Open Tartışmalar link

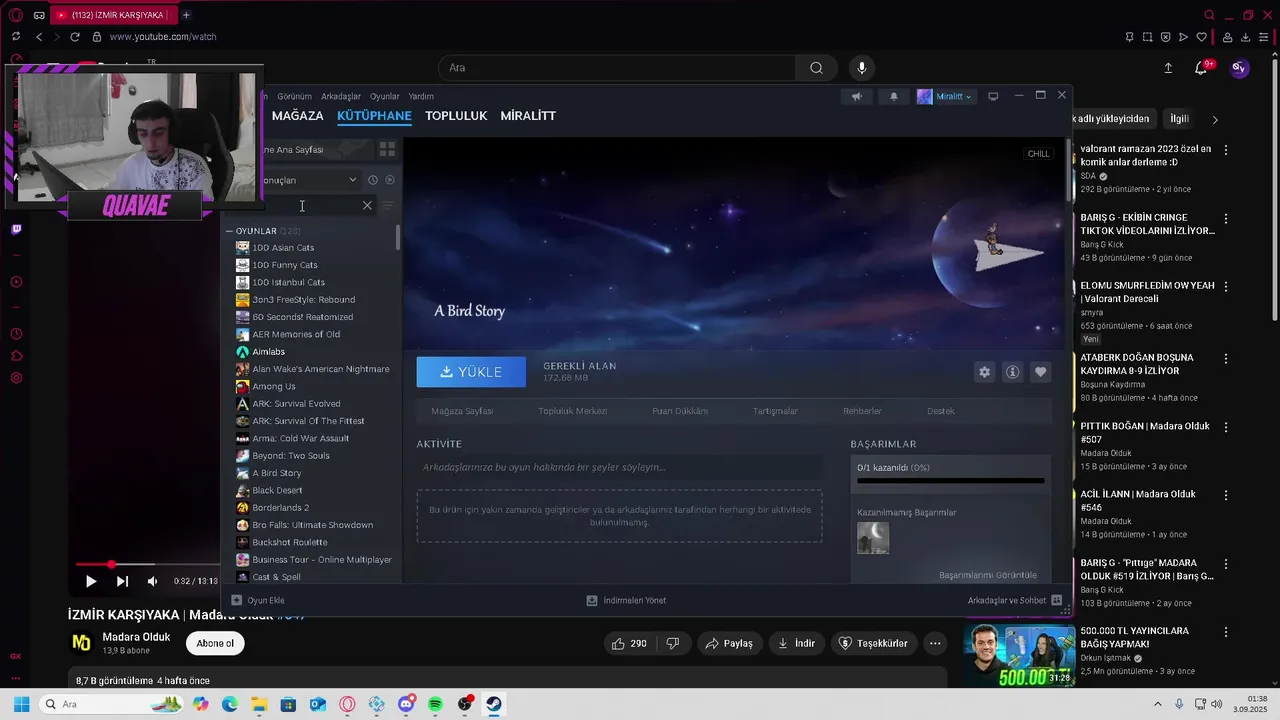tap(775, 411)
